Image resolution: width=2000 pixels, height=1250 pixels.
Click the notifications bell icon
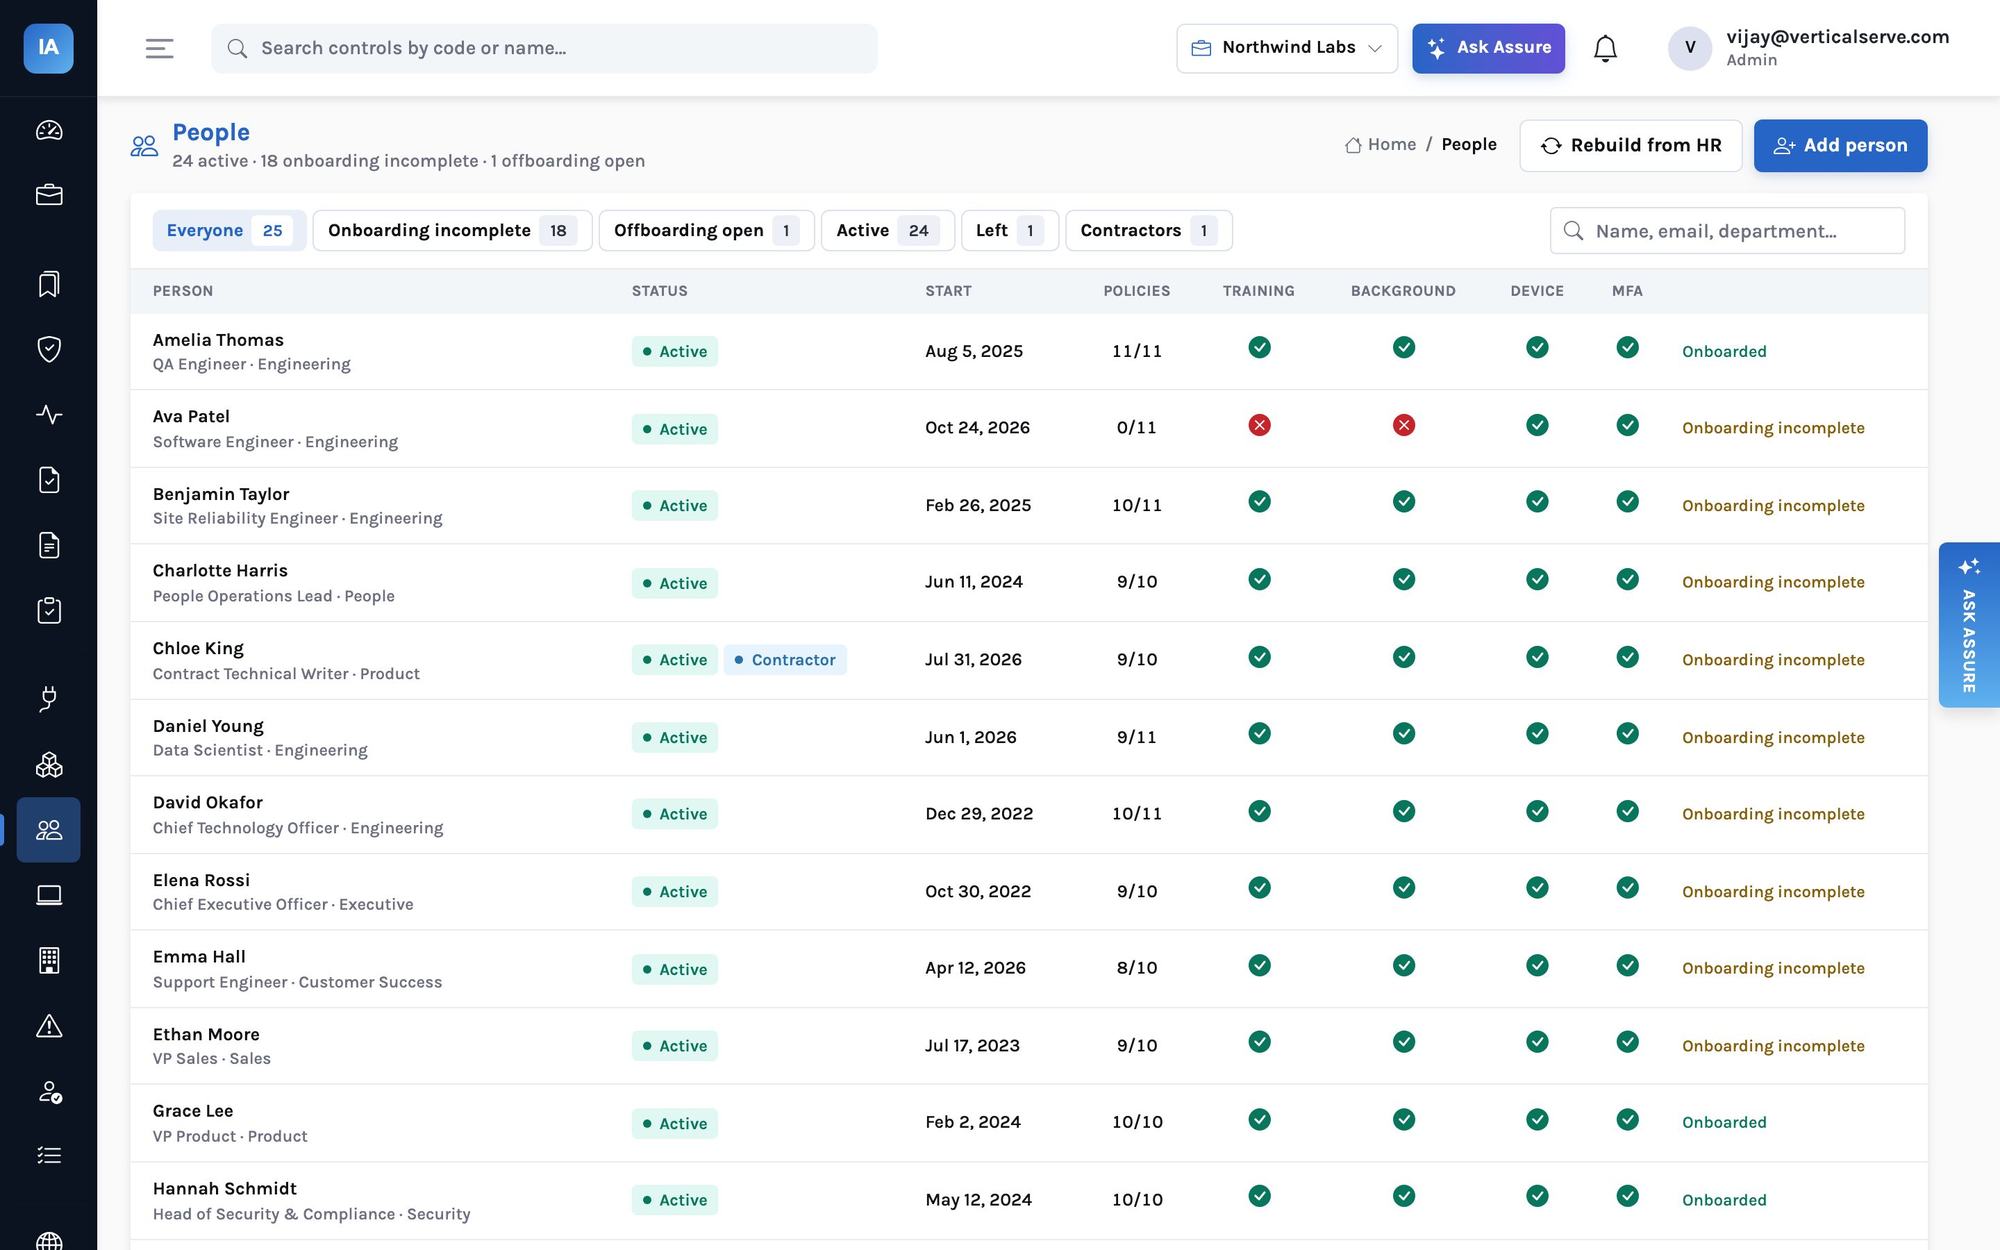coord(1605,48)
